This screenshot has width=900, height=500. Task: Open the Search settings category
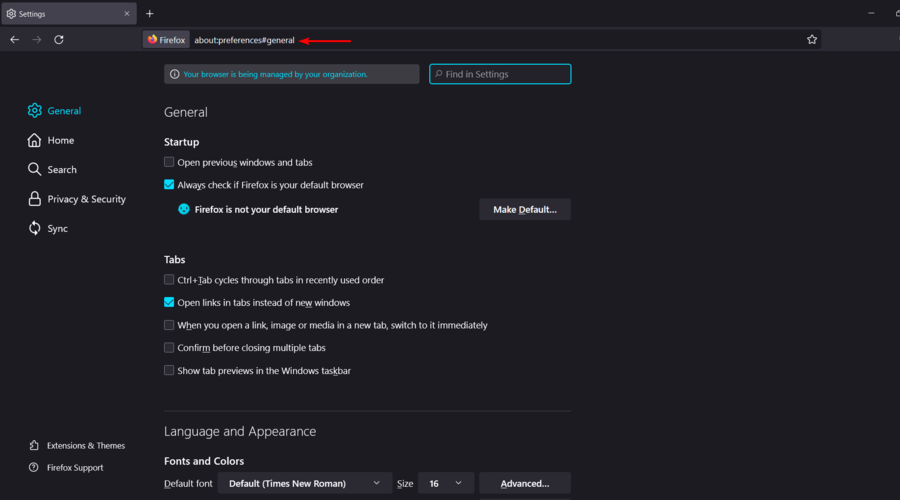[62, 169]
